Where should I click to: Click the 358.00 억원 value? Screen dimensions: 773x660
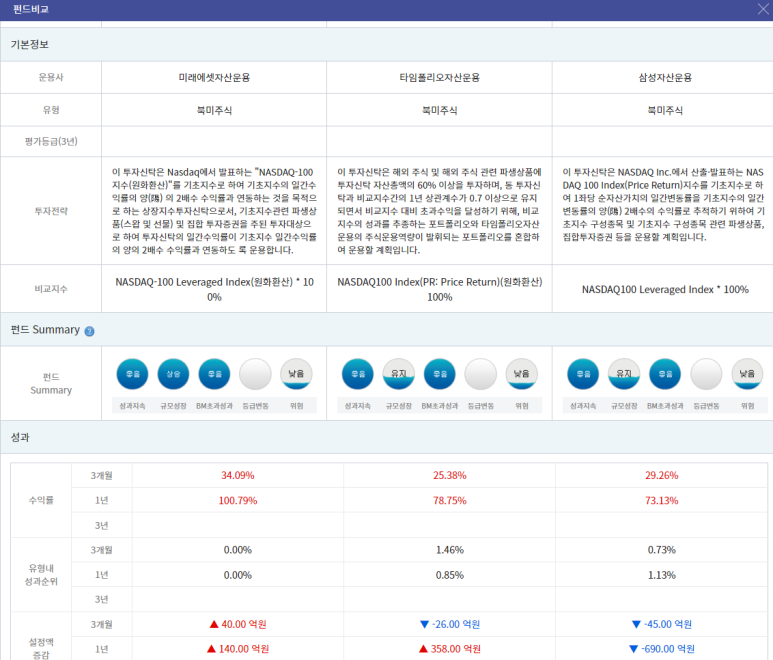click(456, 649)
